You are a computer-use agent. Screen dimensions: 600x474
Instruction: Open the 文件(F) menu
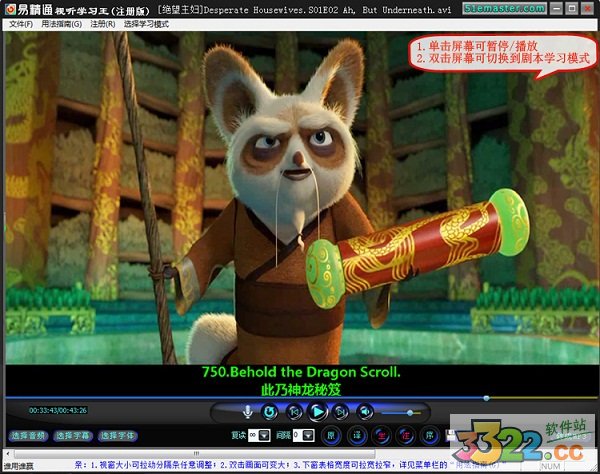pyautogui.click(x=21, y=24)
